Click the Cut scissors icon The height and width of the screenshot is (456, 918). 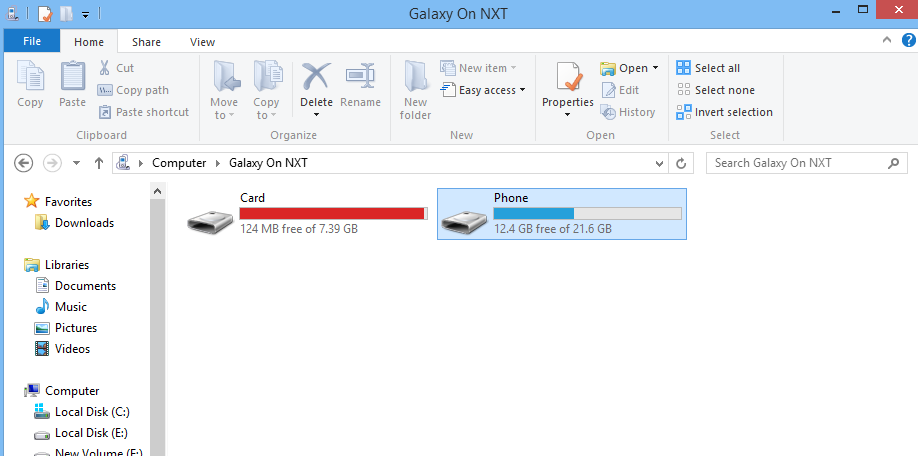105,68
